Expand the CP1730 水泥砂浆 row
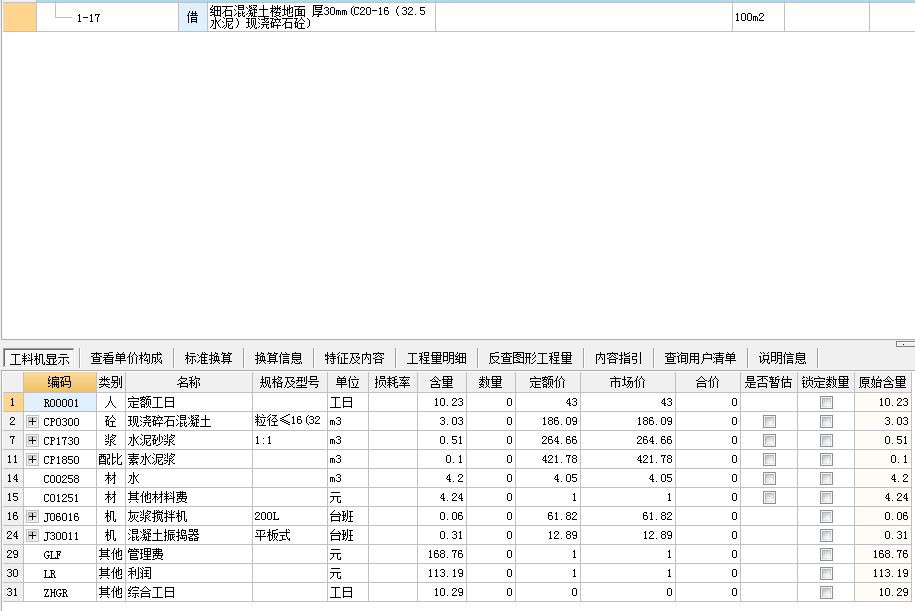 [32, 441]
